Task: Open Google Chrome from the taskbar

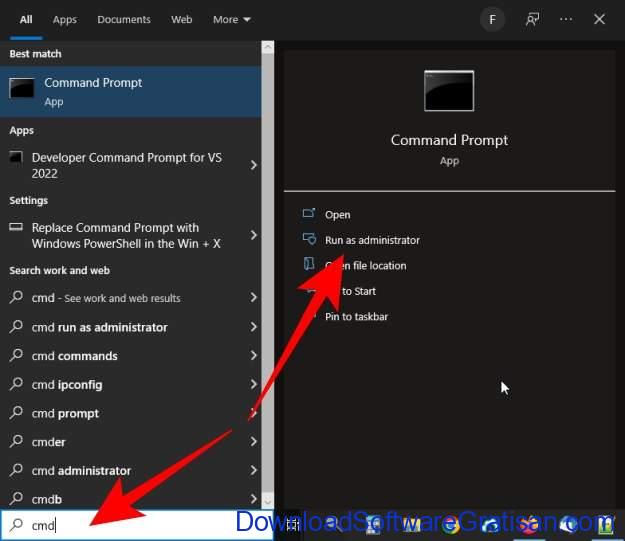Action: click(450, 525)
